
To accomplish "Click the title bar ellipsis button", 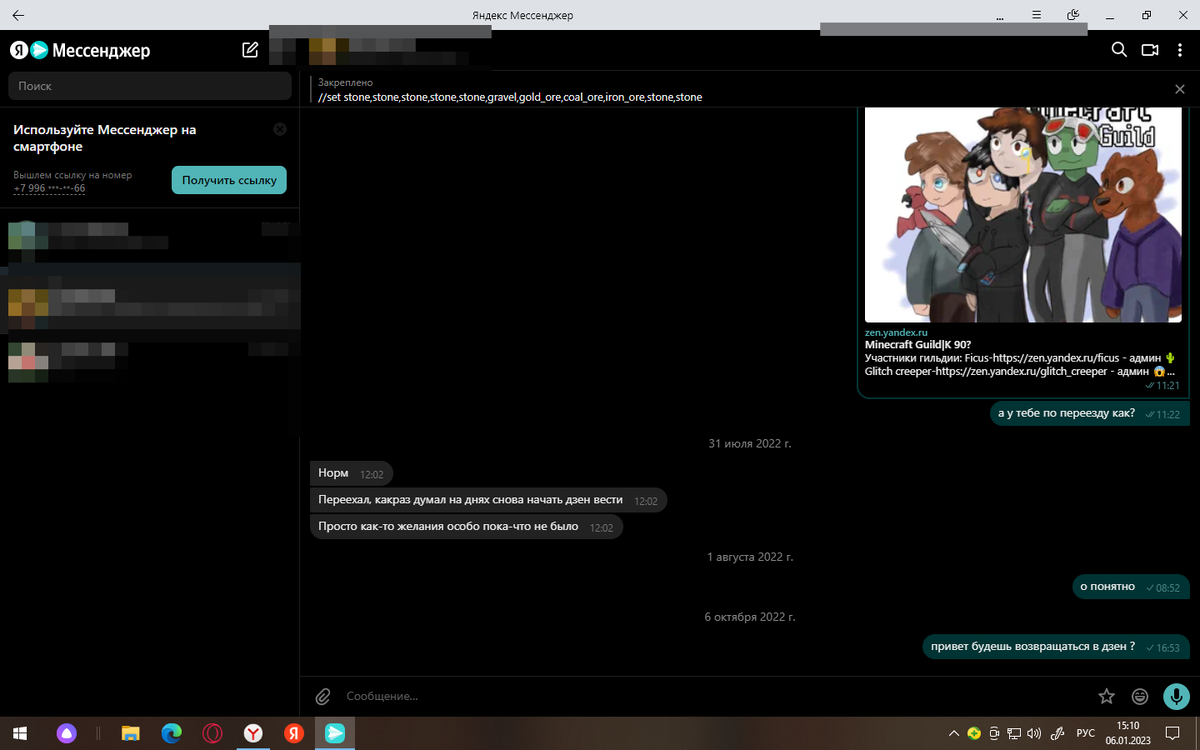I will click(x=1000, y=15).
